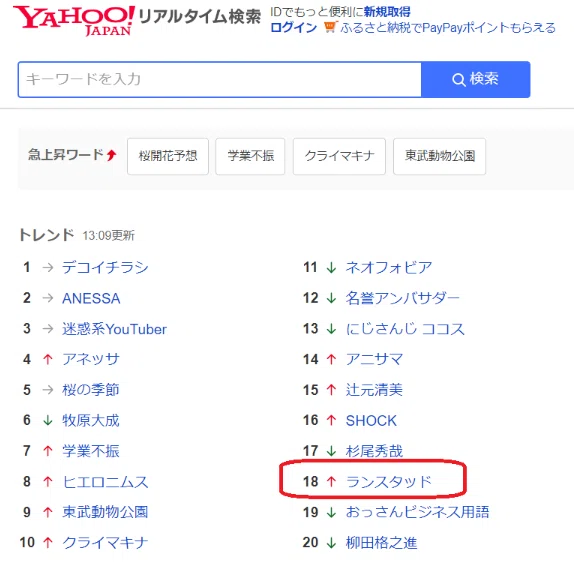Open trend 10 クライマキナ in the list
Viewport: 574px width, 564px height.
point(105,542)
